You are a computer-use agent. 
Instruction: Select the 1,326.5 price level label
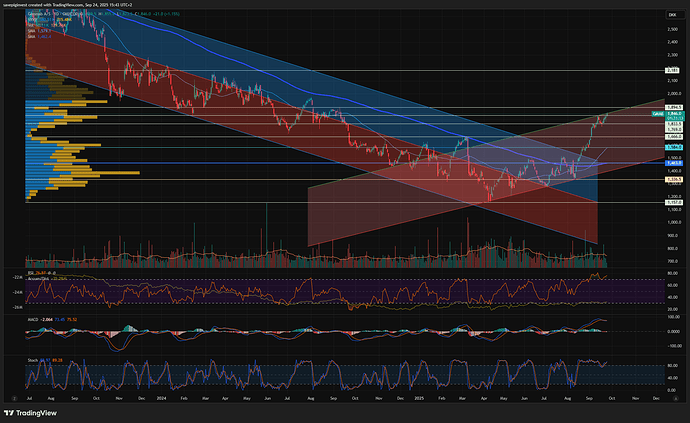tap(673, 180)
